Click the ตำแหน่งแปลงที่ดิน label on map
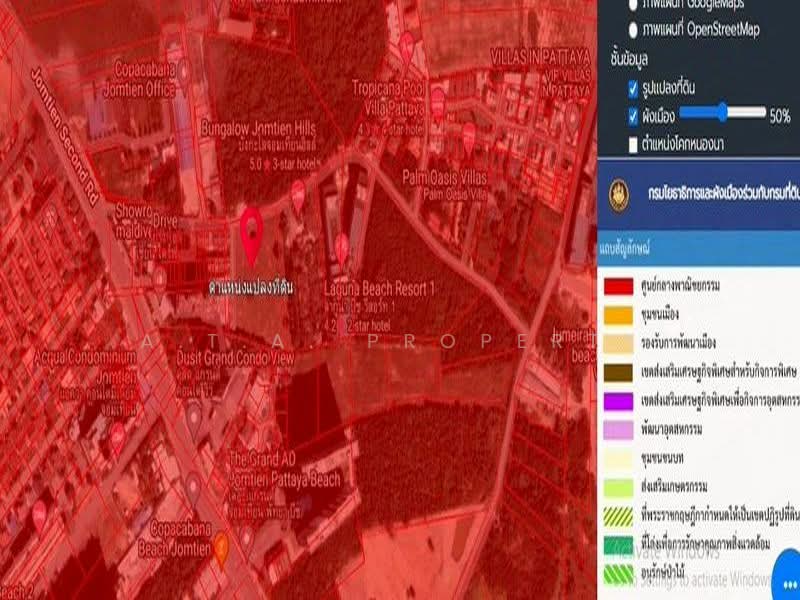Screen dimensions: 800x600 click(250, 288)
